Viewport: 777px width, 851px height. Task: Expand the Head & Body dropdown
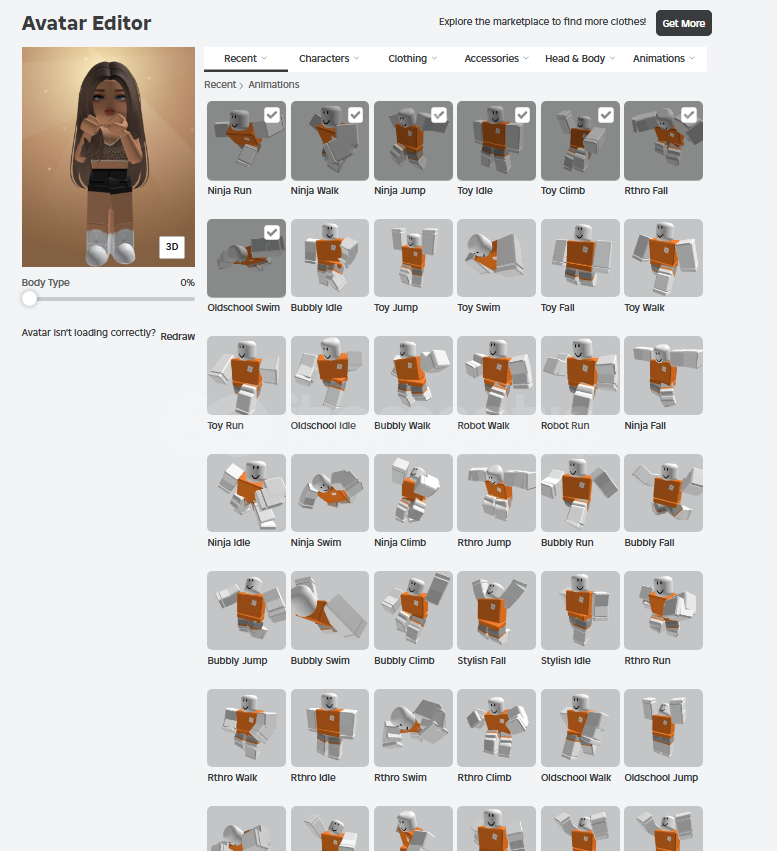pos(579,59)
